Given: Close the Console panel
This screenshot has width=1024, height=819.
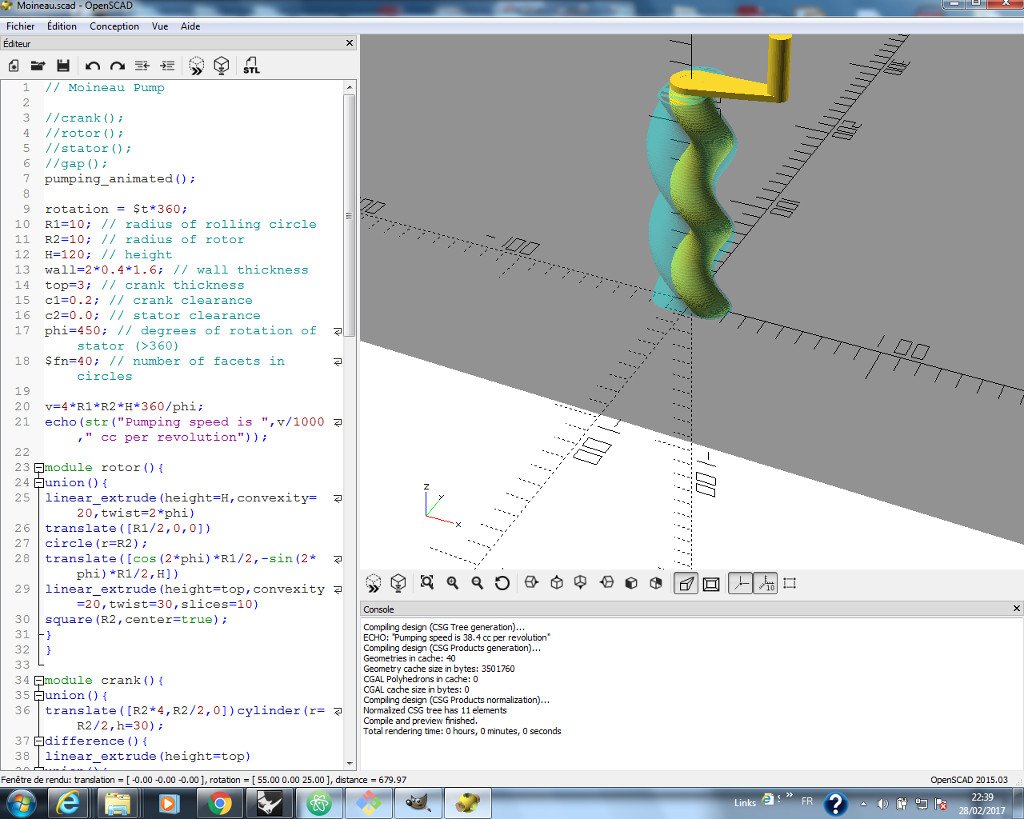Looking at the screenshot, I should [x=1016, y=608].
